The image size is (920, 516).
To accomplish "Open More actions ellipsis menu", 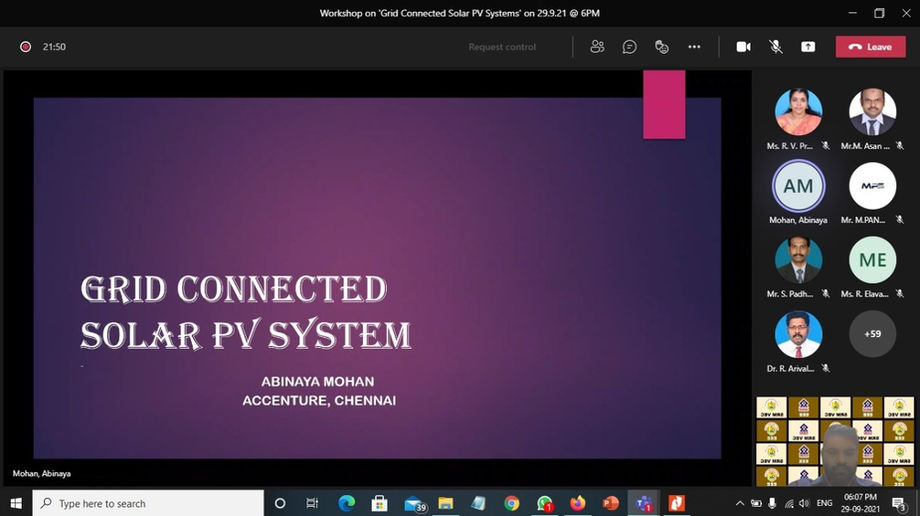I will coord(694,46).
